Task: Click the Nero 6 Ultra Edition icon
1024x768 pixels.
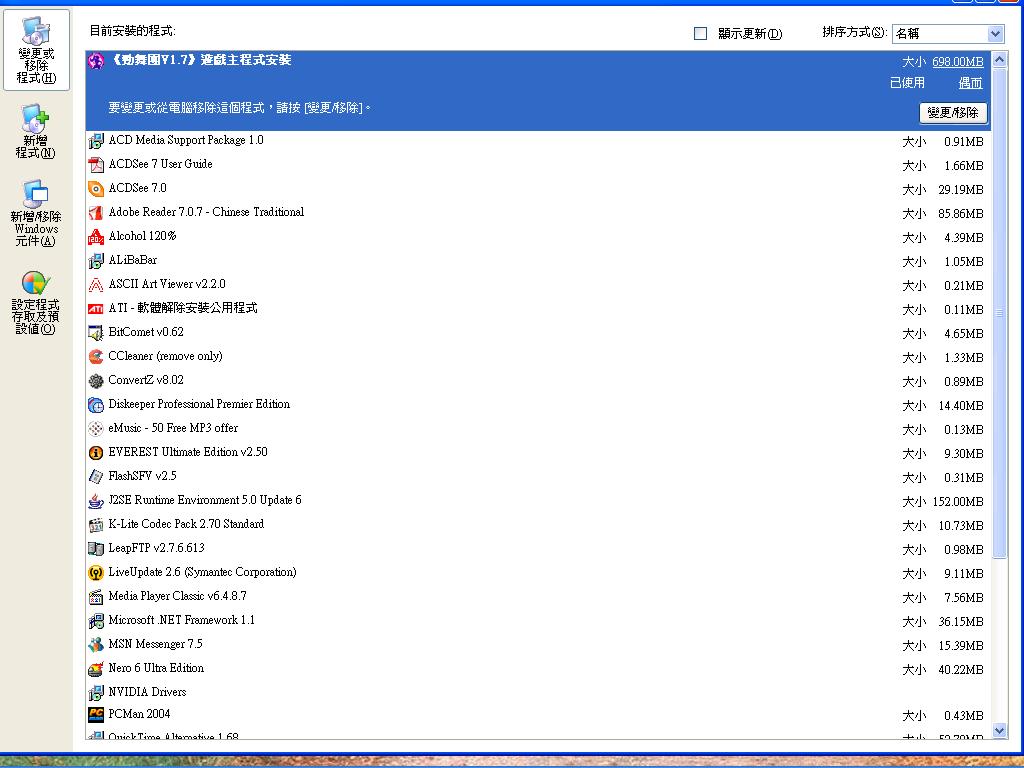Action: pyautogui.click(x=96, y=669)
